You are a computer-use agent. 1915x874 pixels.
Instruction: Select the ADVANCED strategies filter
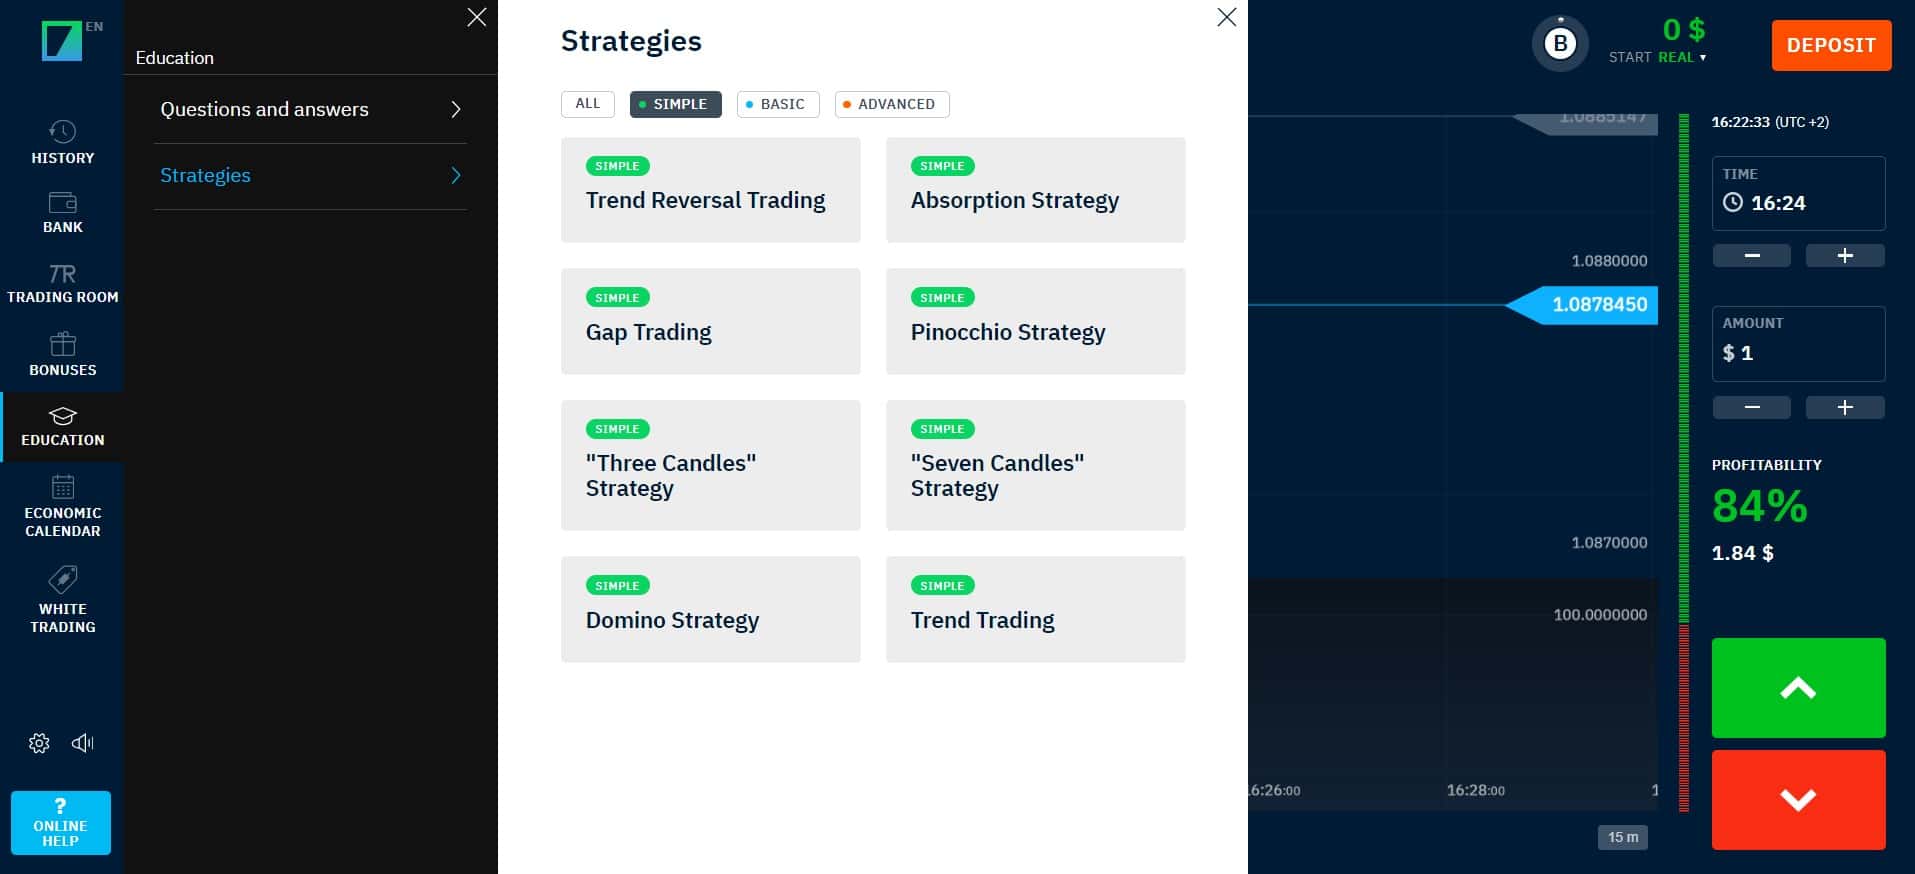coord(892,104)
